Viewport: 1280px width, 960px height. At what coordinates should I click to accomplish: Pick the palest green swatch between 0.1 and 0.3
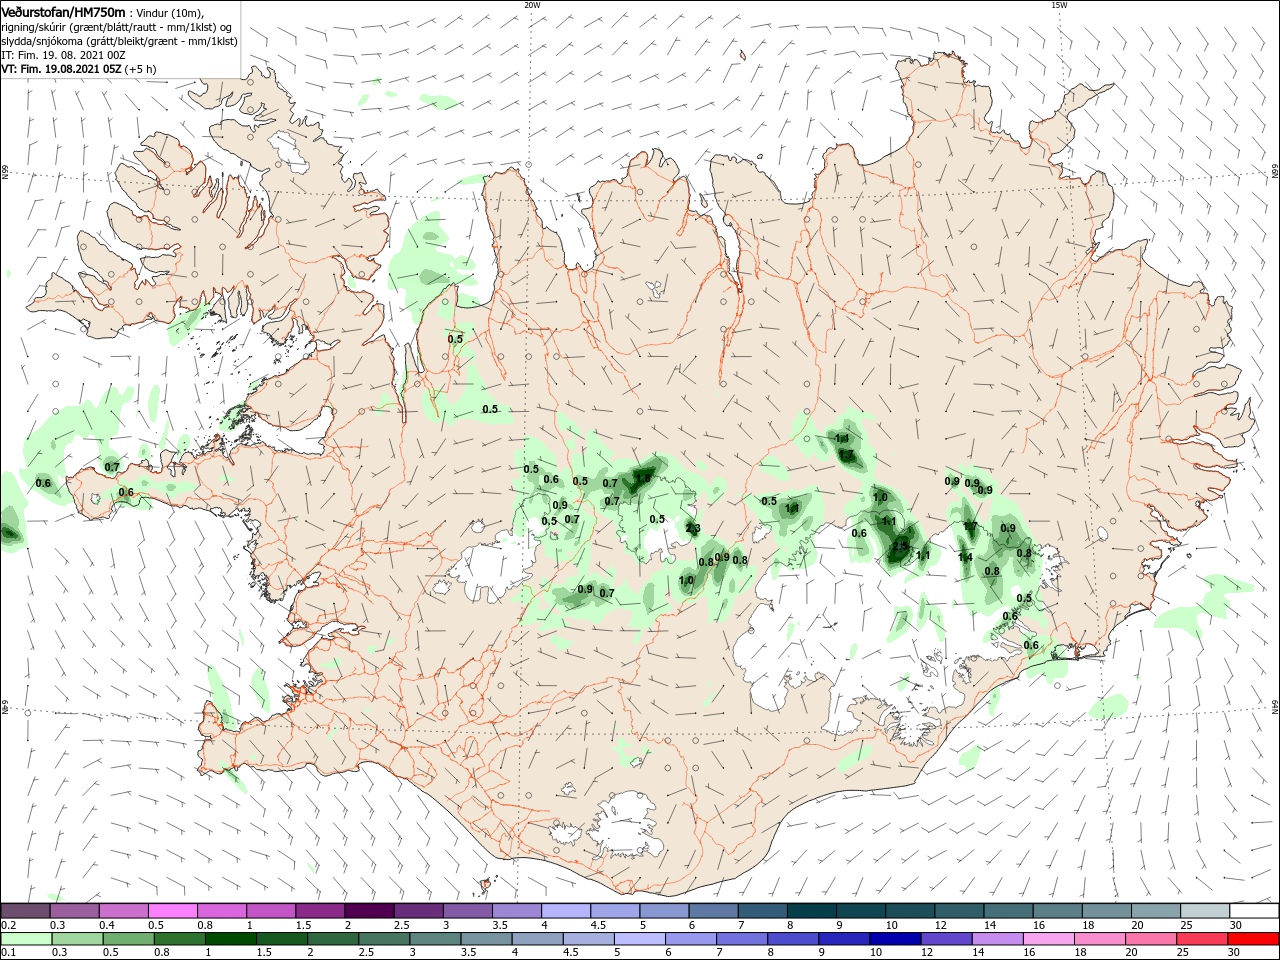[26, 939]
